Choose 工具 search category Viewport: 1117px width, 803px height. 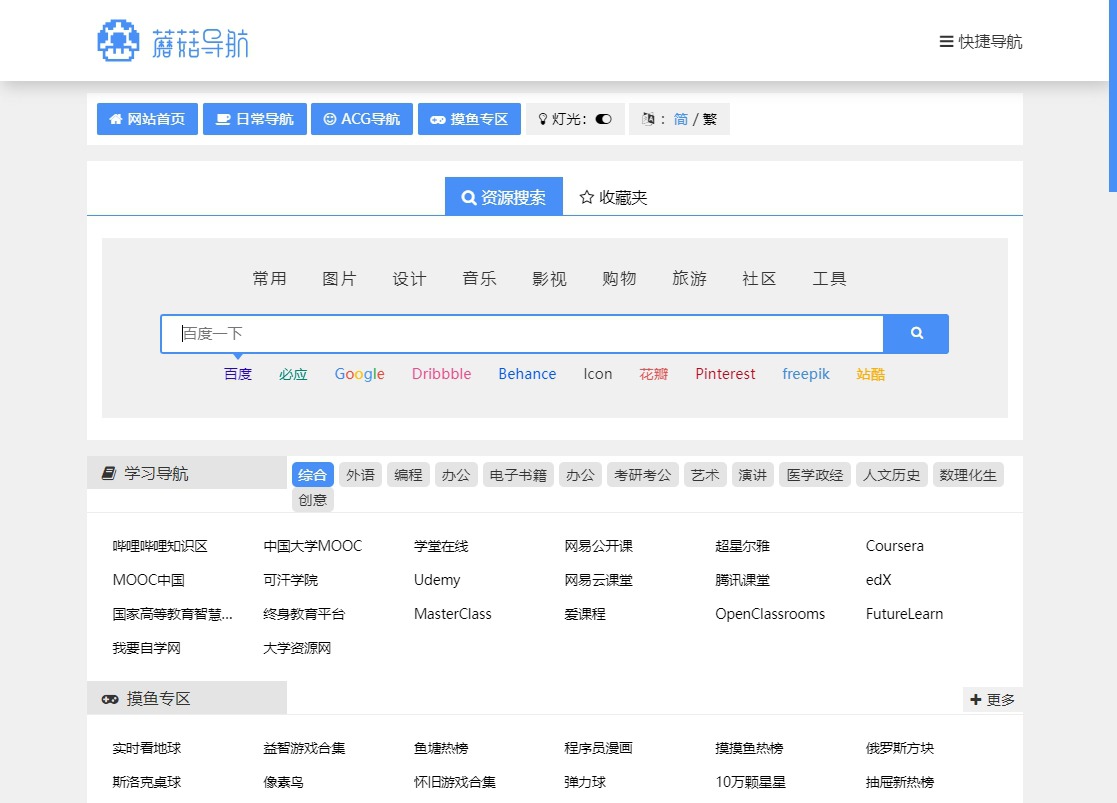(829, 279)
